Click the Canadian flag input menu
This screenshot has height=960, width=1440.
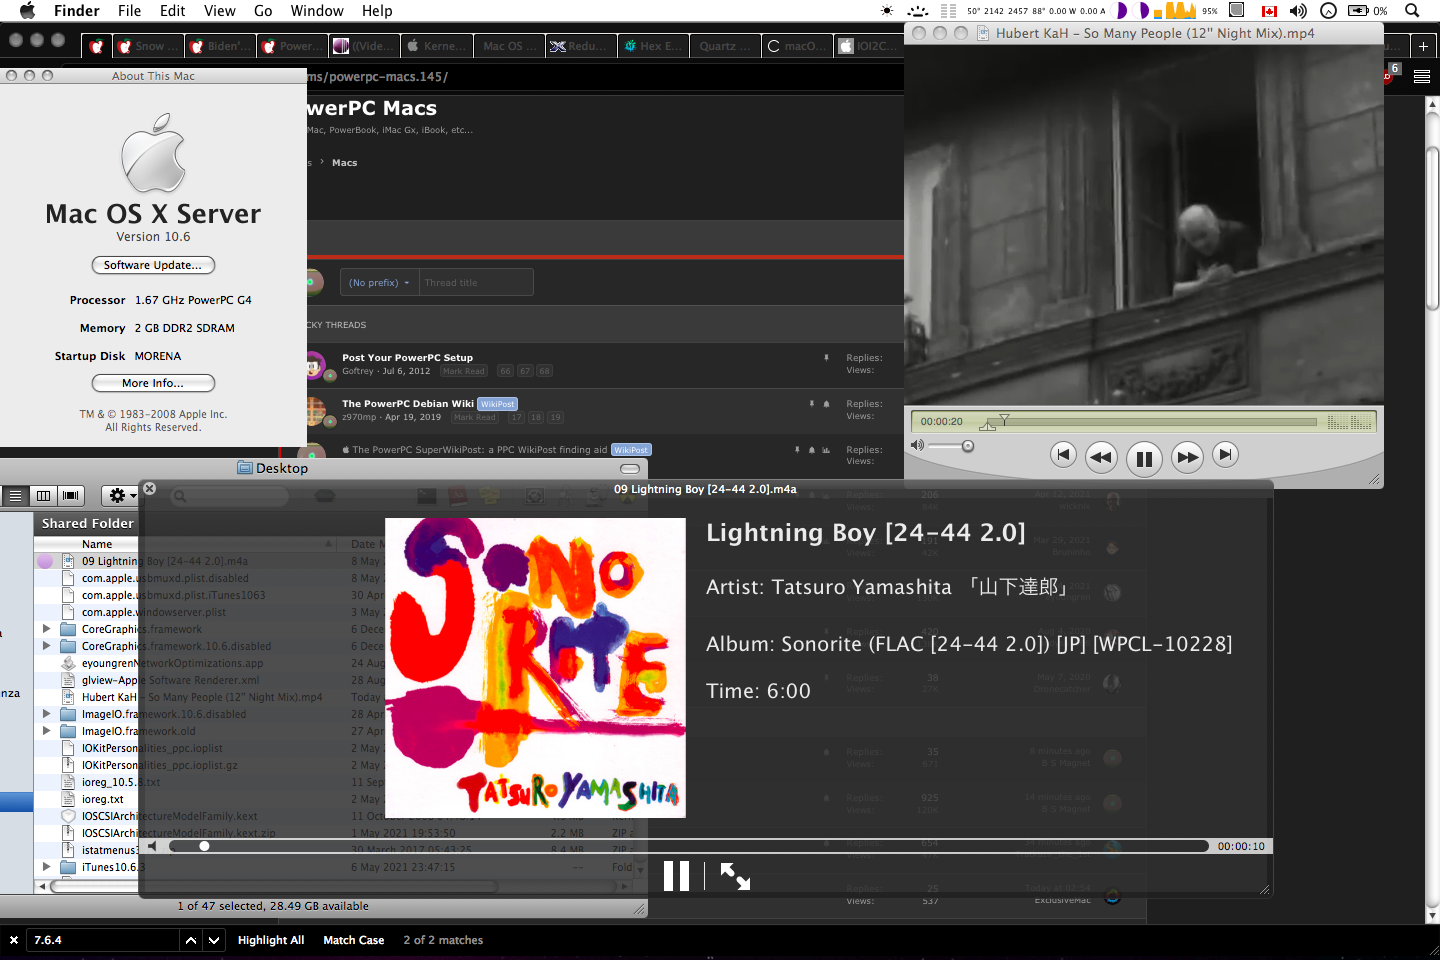(1270, 11)
